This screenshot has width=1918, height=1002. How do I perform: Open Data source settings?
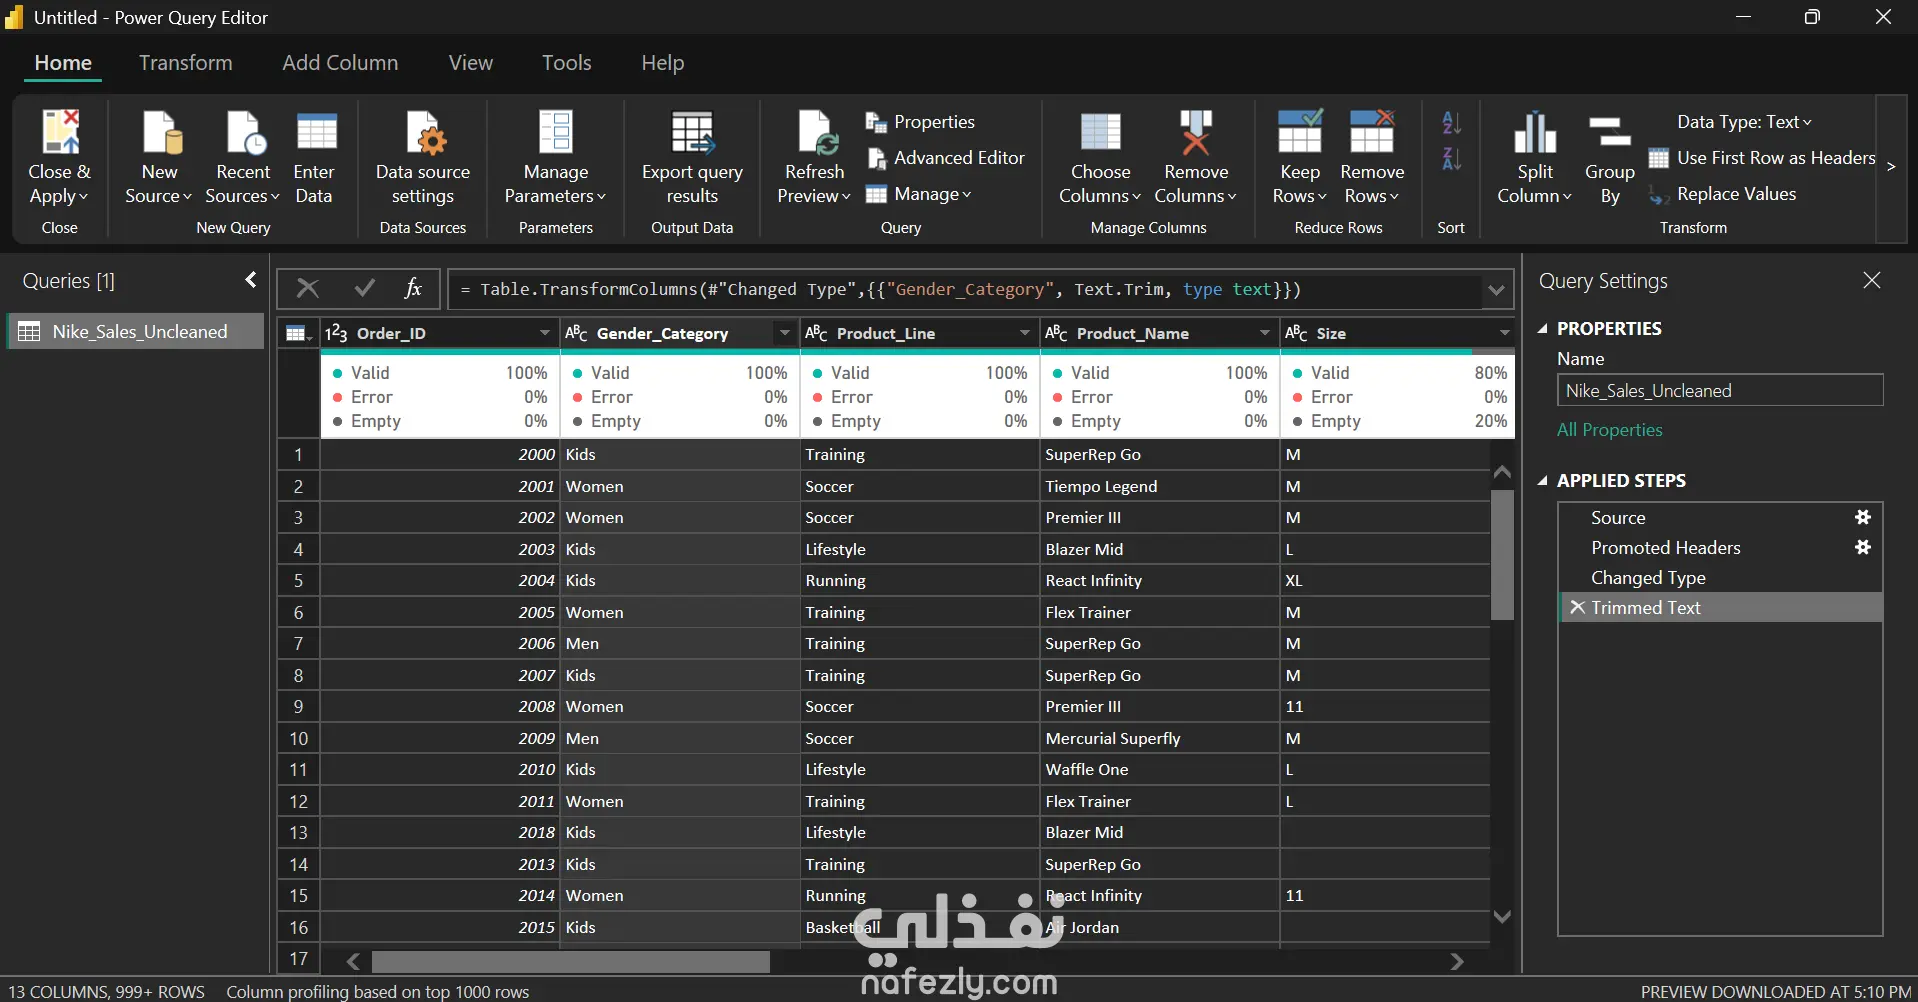(423, 156)
